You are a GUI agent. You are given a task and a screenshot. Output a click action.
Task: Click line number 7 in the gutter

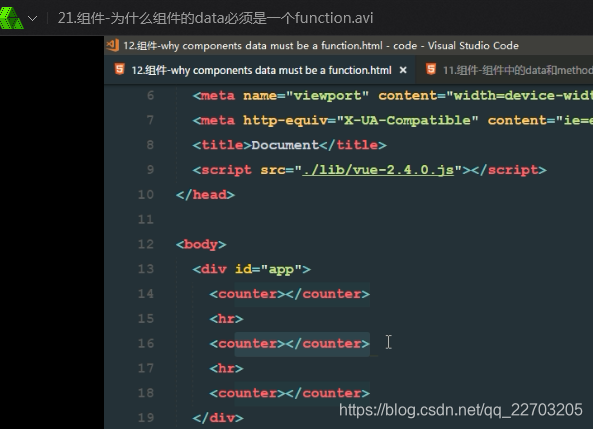150,120
